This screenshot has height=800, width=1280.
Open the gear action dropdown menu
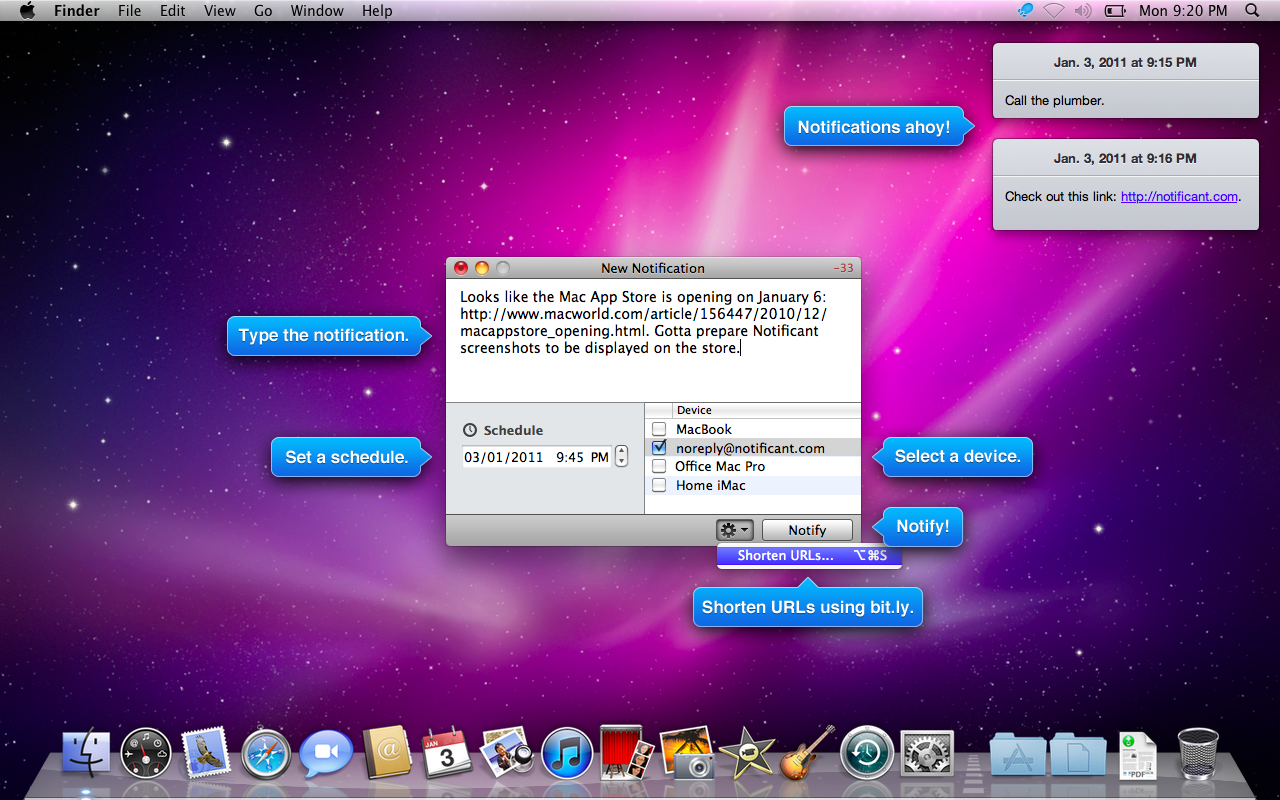pos(734,530)
